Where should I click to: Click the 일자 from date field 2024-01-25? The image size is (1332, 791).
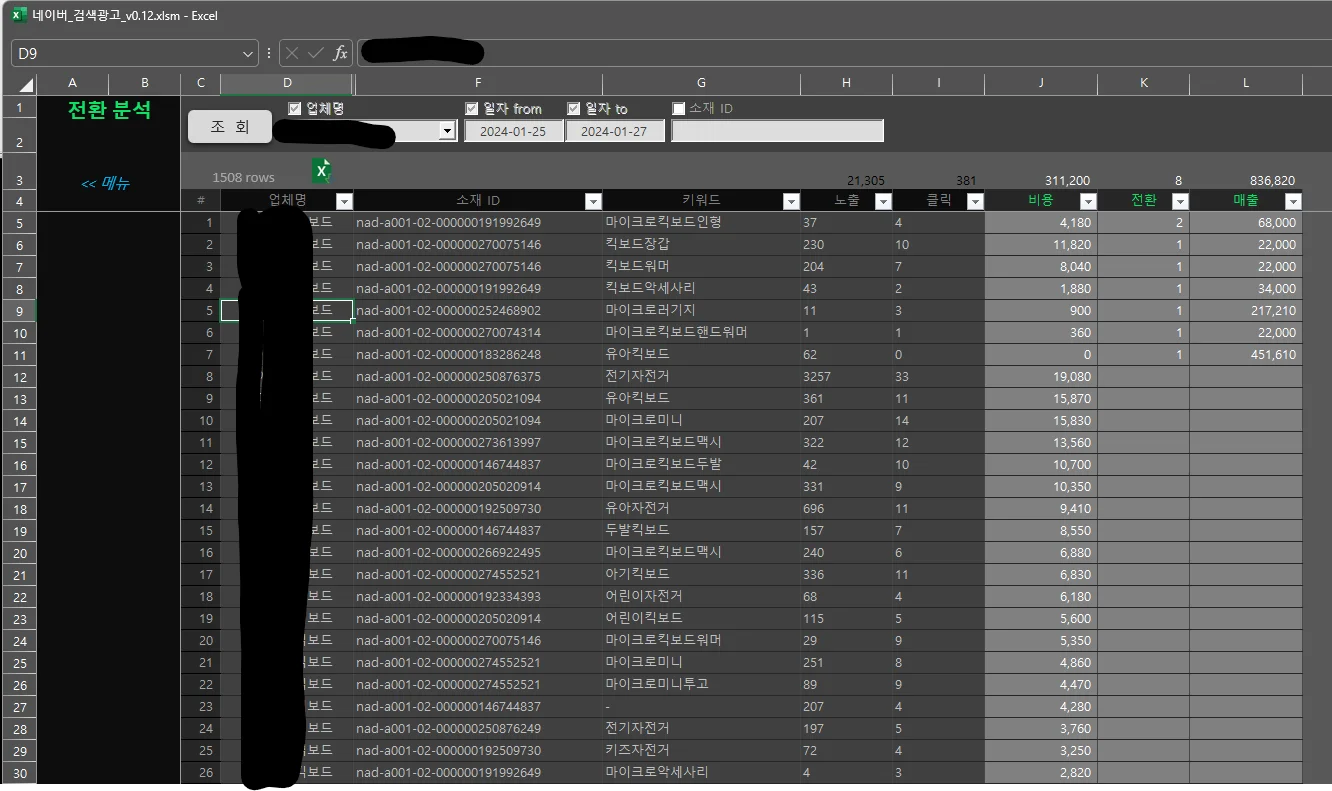pos(513,131)
